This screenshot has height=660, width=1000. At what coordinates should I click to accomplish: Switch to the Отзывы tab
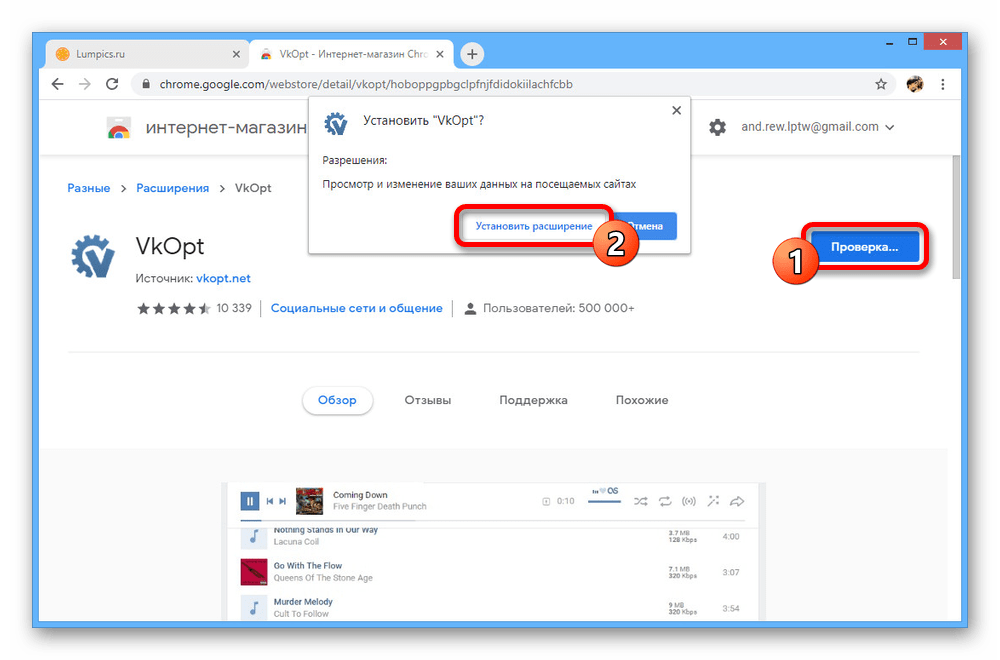(x=427, y=400)
